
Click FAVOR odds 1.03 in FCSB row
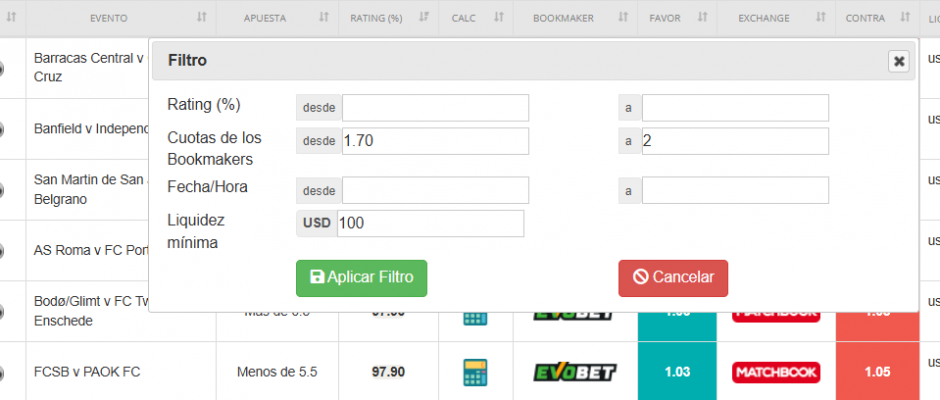677,372
